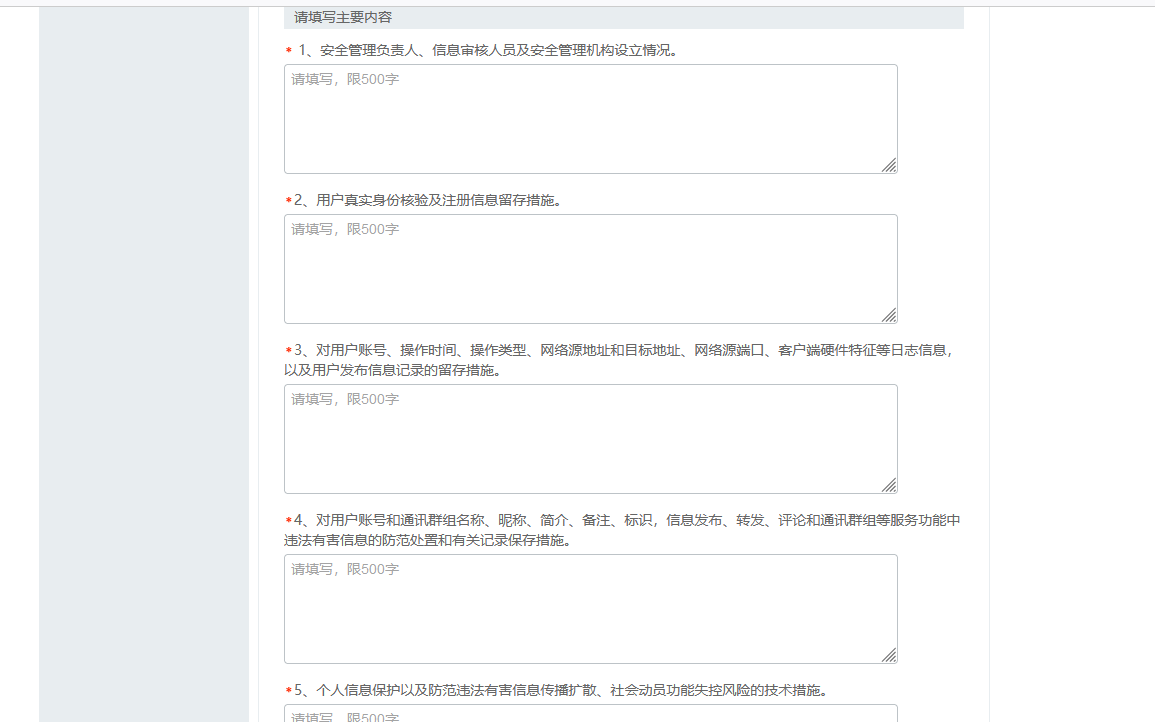Click the resize handle of question 1 textarea
The height and width of the screenshot is (722, 1155).
click(889, 166)
